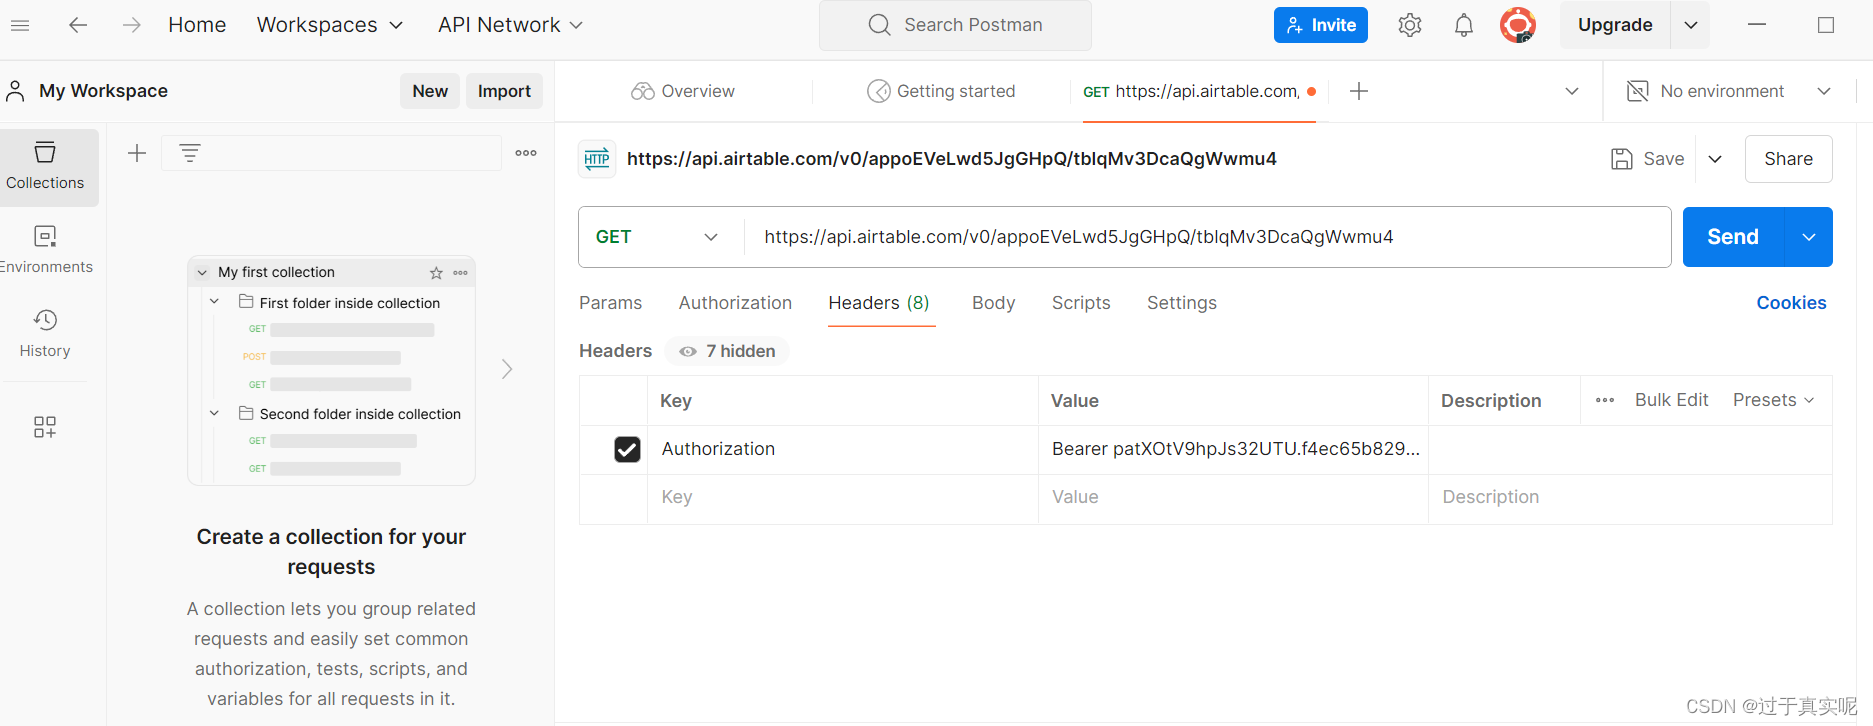The image size is (1873, 726).
Task: Go forward with the right arrow
Action: click(131, 25)
